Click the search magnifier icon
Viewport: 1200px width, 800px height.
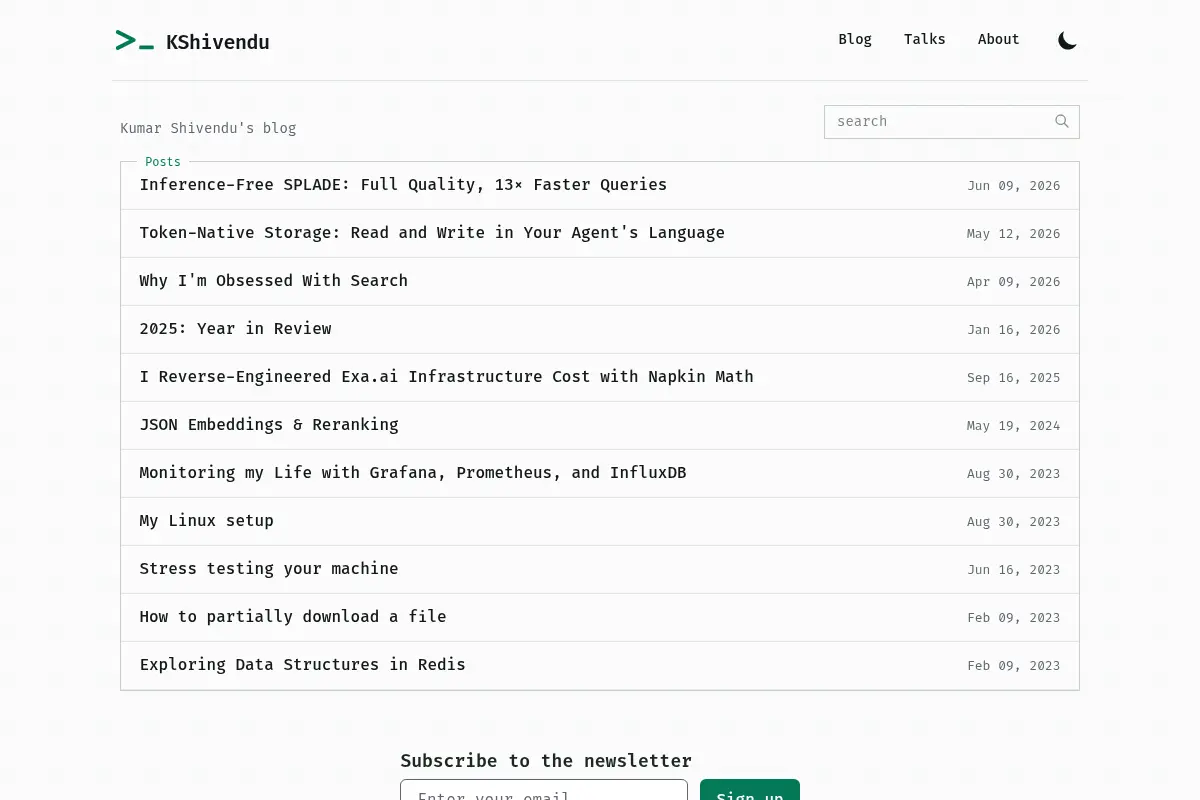1062,122
